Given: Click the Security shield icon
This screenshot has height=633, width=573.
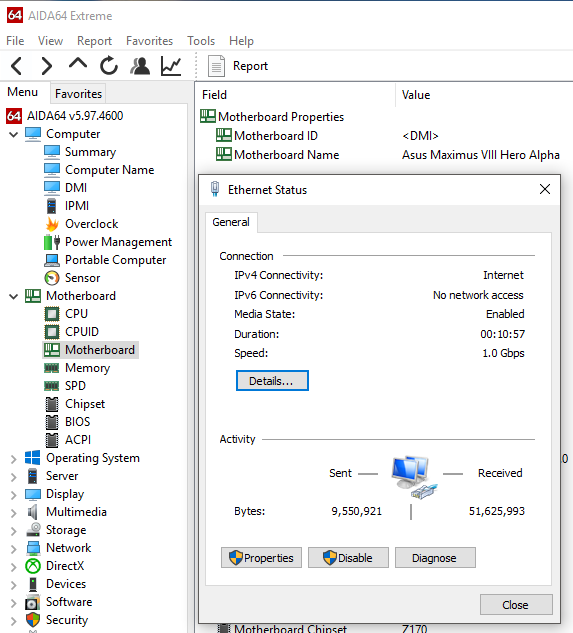Looking at the screenshot, I should pyautogui.click(x=33, y=620).
